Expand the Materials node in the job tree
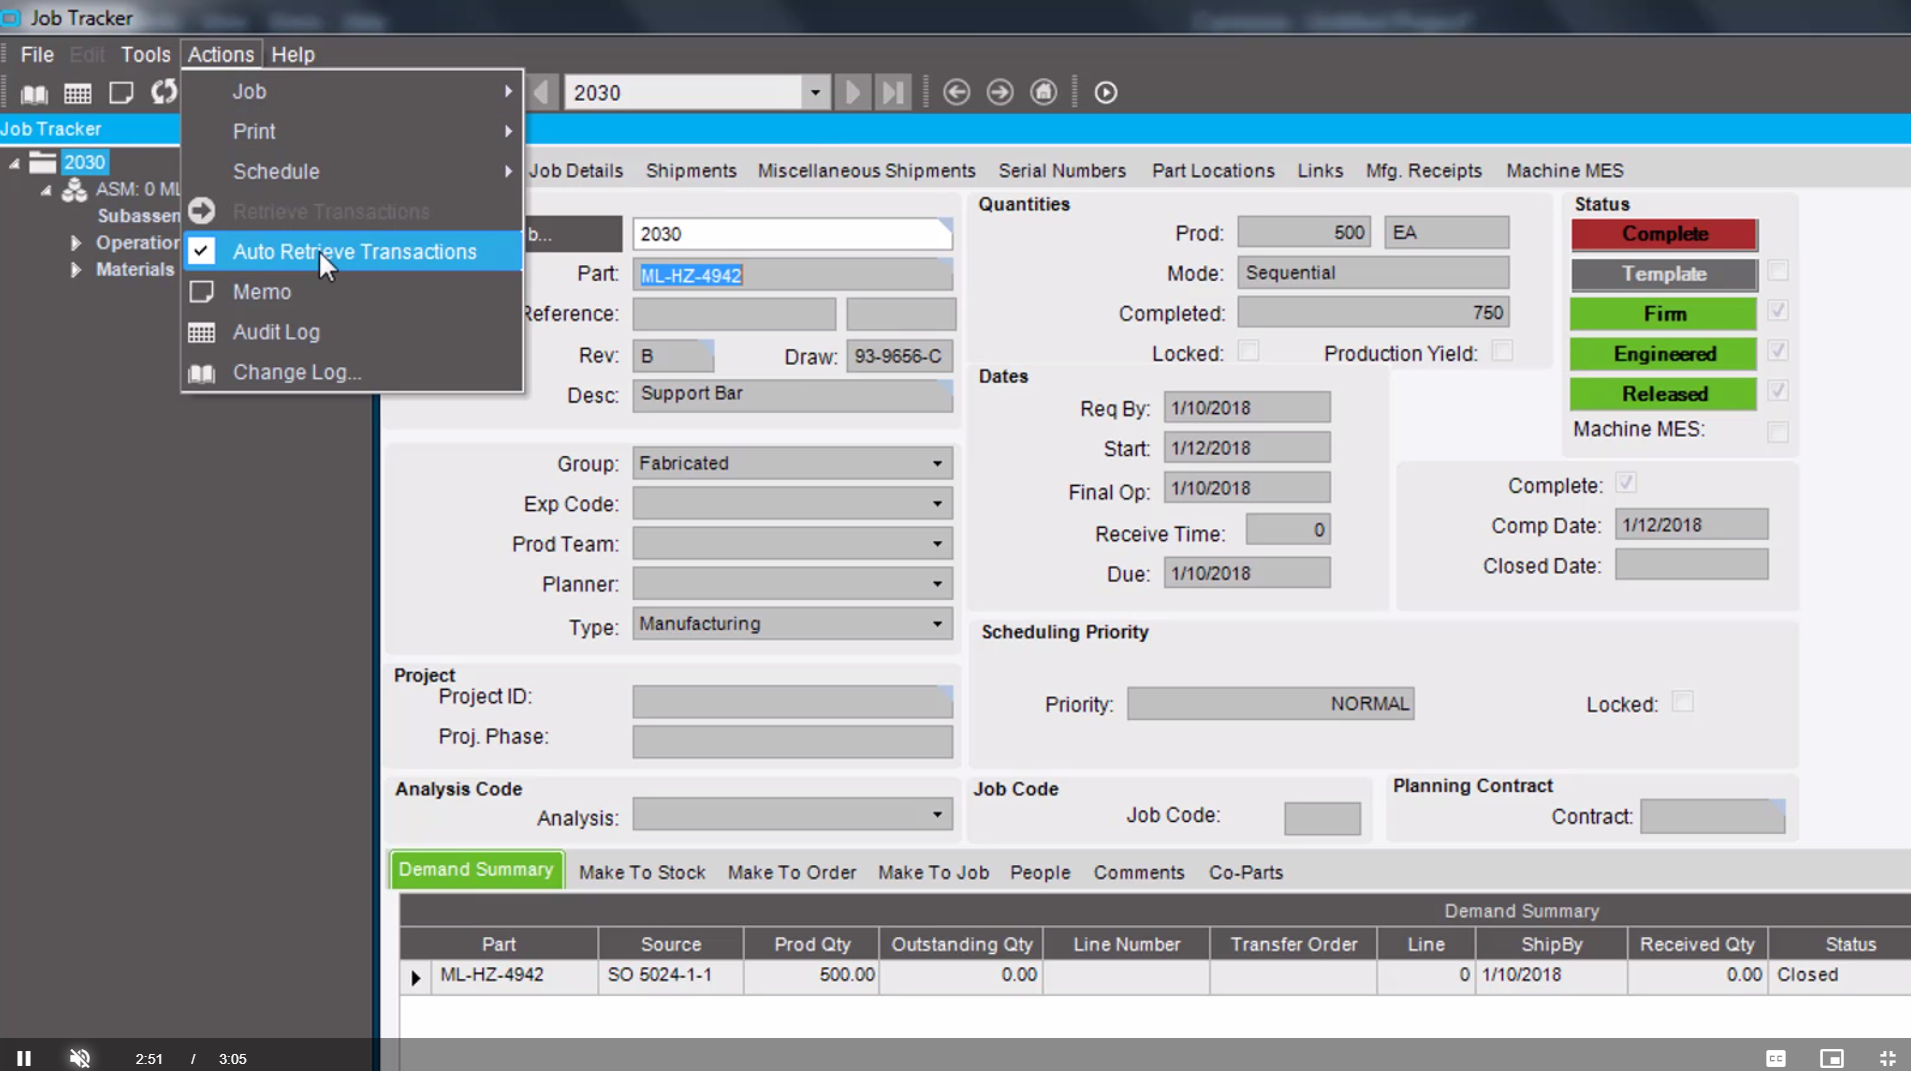The height and width of the screenshot is (1071, 1911). click(76, 269)
